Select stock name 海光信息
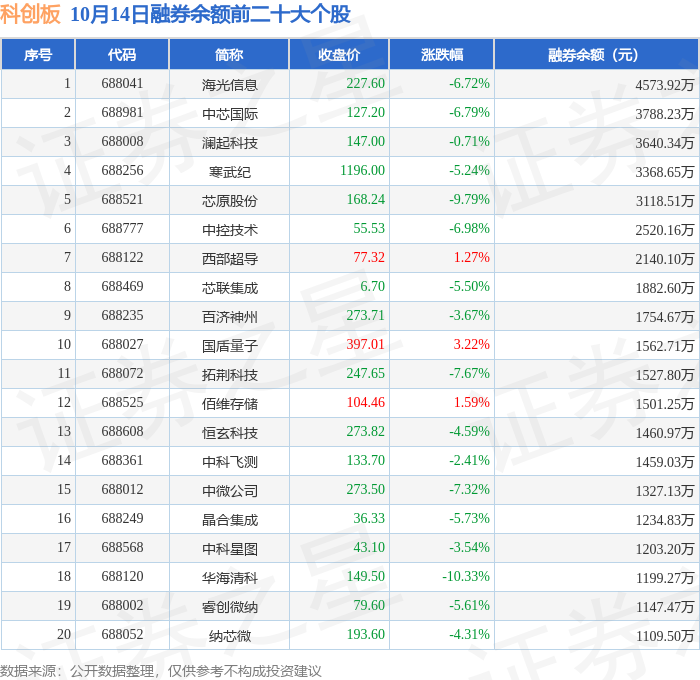 (229, 84)
